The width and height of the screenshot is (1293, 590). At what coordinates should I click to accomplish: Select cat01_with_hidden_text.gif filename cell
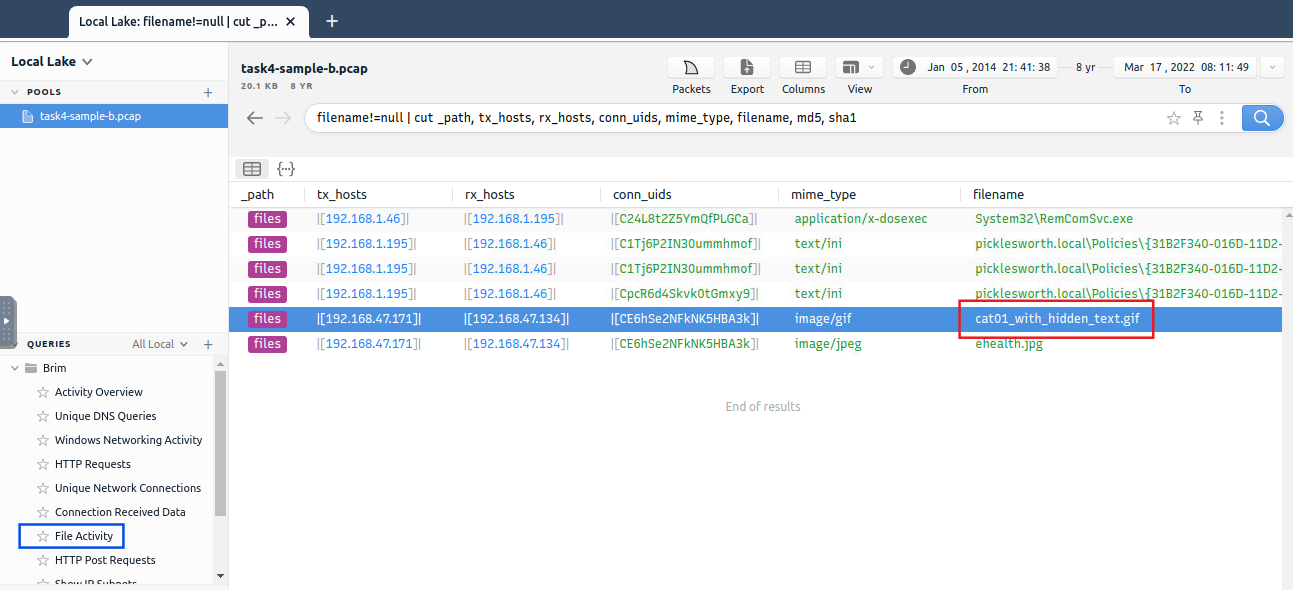point(1057,318)
